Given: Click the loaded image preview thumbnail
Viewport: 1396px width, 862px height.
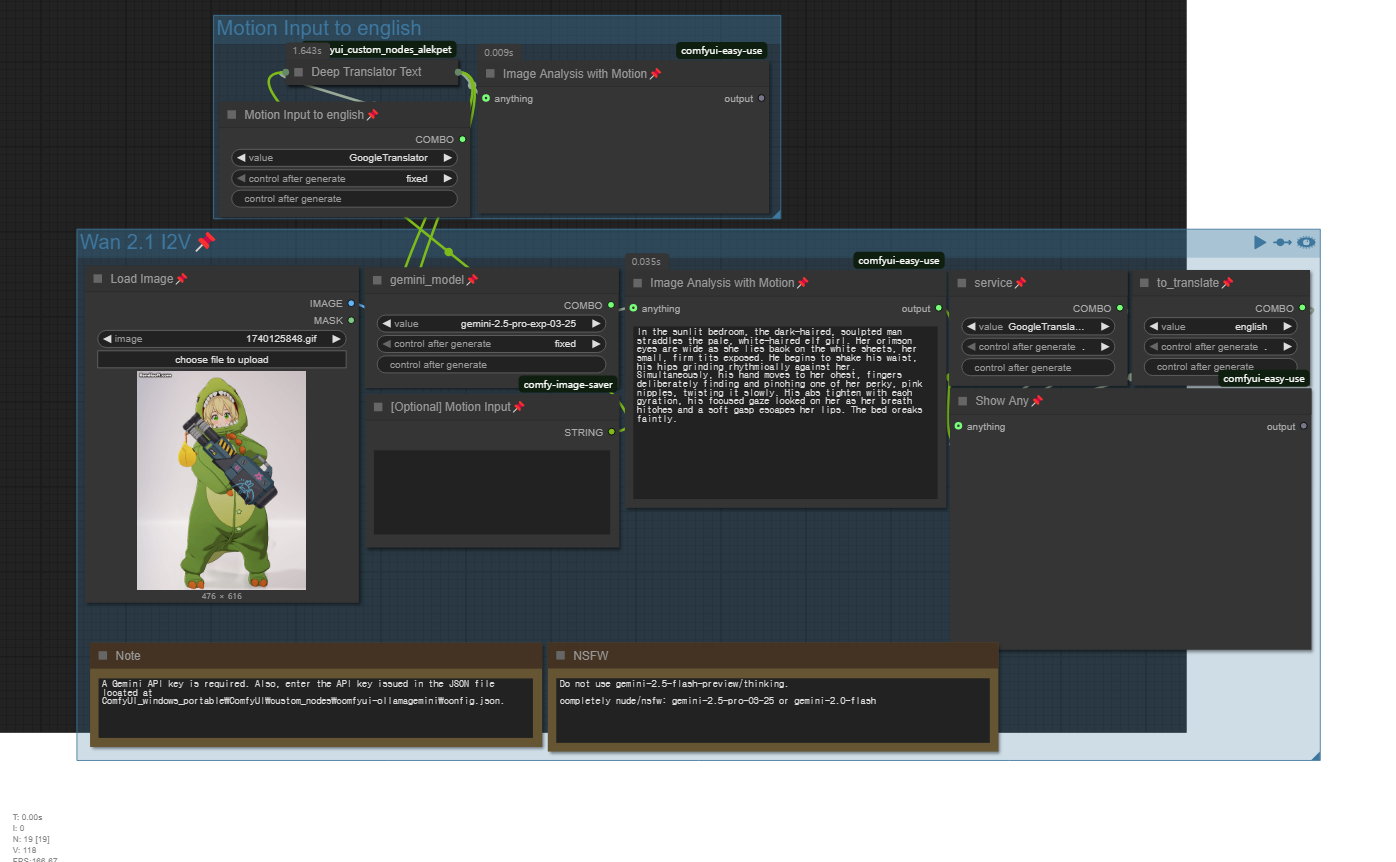Looking at the screenshot, I should point(221,480).
